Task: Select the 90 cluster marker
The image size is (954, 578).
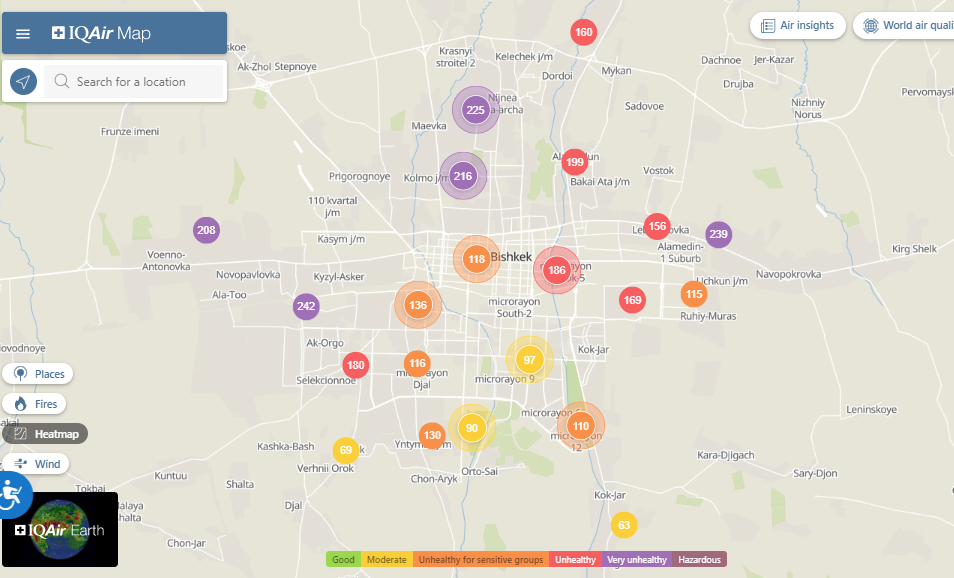Action: (472, 428)
